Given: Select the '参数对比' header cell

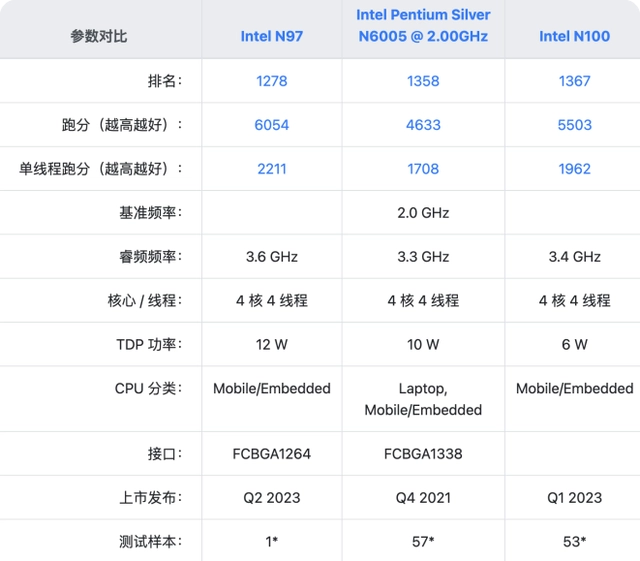Looking at the screenshot, I should click(98, 36).
